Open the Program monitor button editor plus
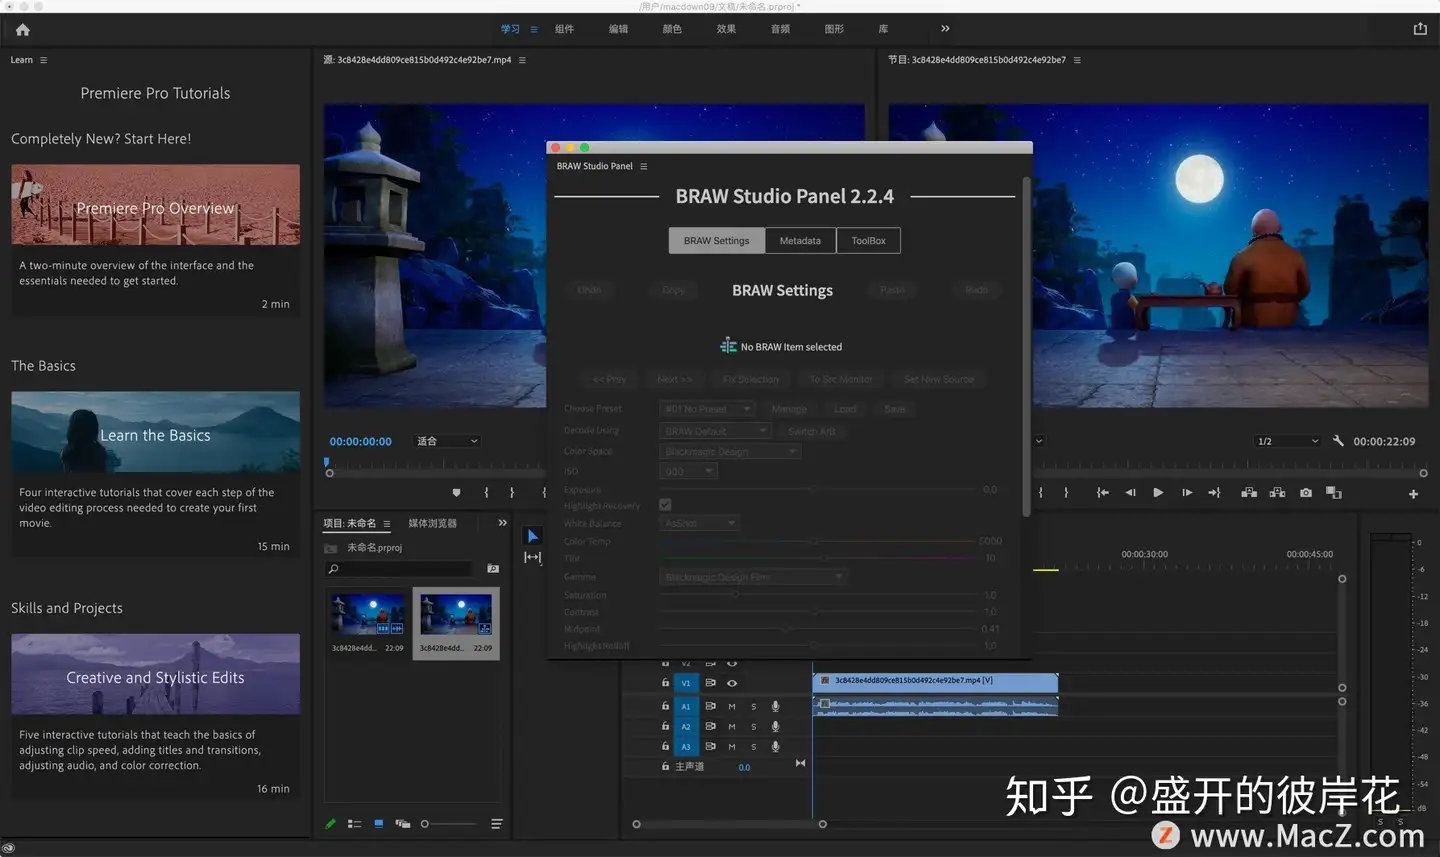 click(x=1413, y=494)
